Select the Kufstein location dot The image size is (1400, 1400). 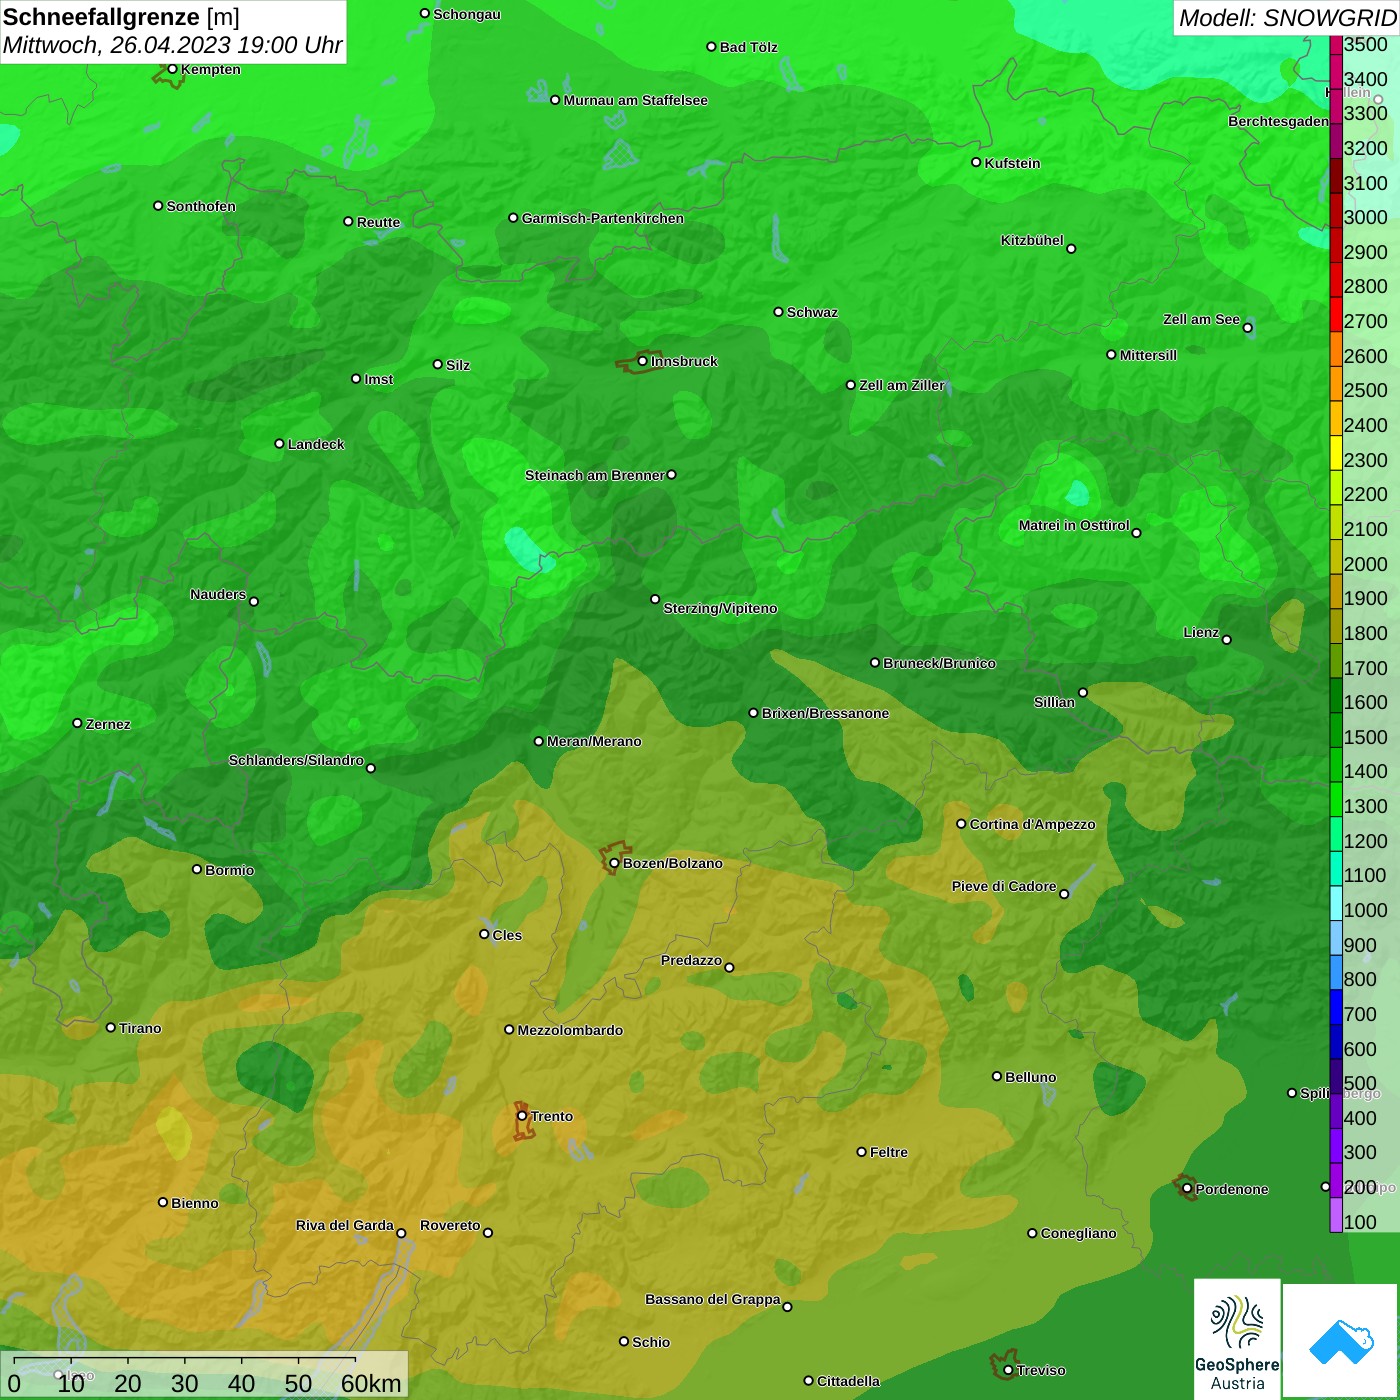976,162
